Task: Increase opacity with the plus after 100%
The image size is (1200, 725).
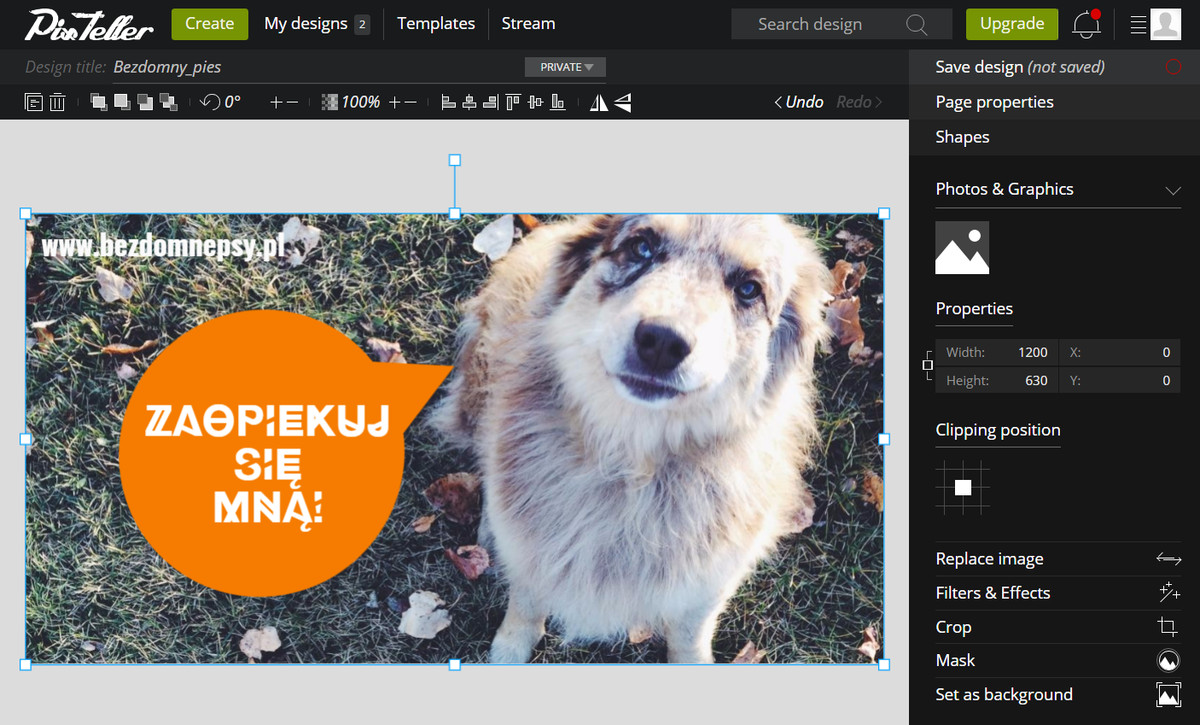Action: [x=395, y=102]
